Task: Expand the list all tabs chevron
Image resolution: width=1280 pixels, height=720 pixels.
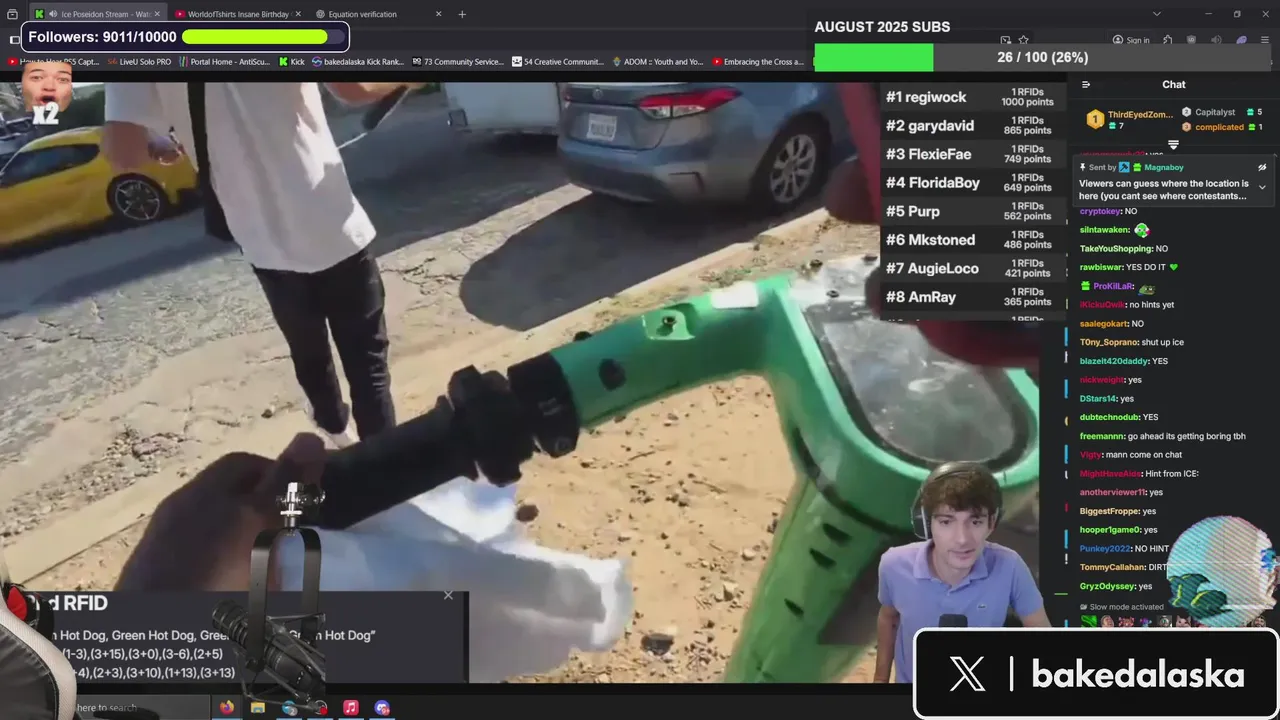Action: pyautogui.click(x=1157, y=14)
